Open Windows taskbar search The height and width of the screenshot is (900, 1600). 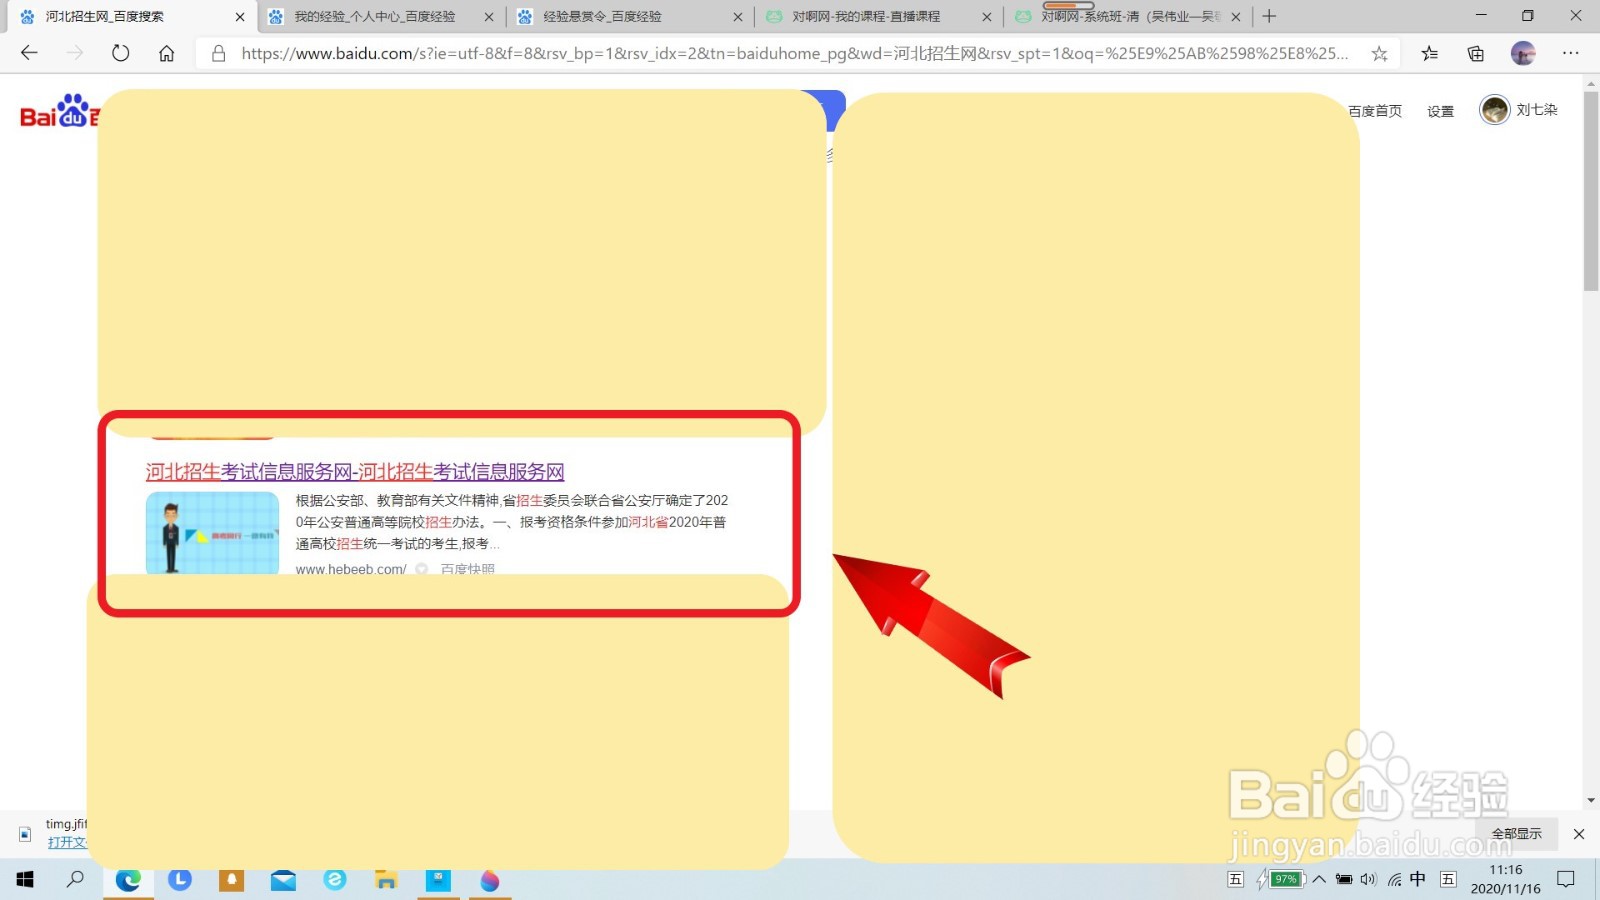pyautogui.click(x=75, y=880)
